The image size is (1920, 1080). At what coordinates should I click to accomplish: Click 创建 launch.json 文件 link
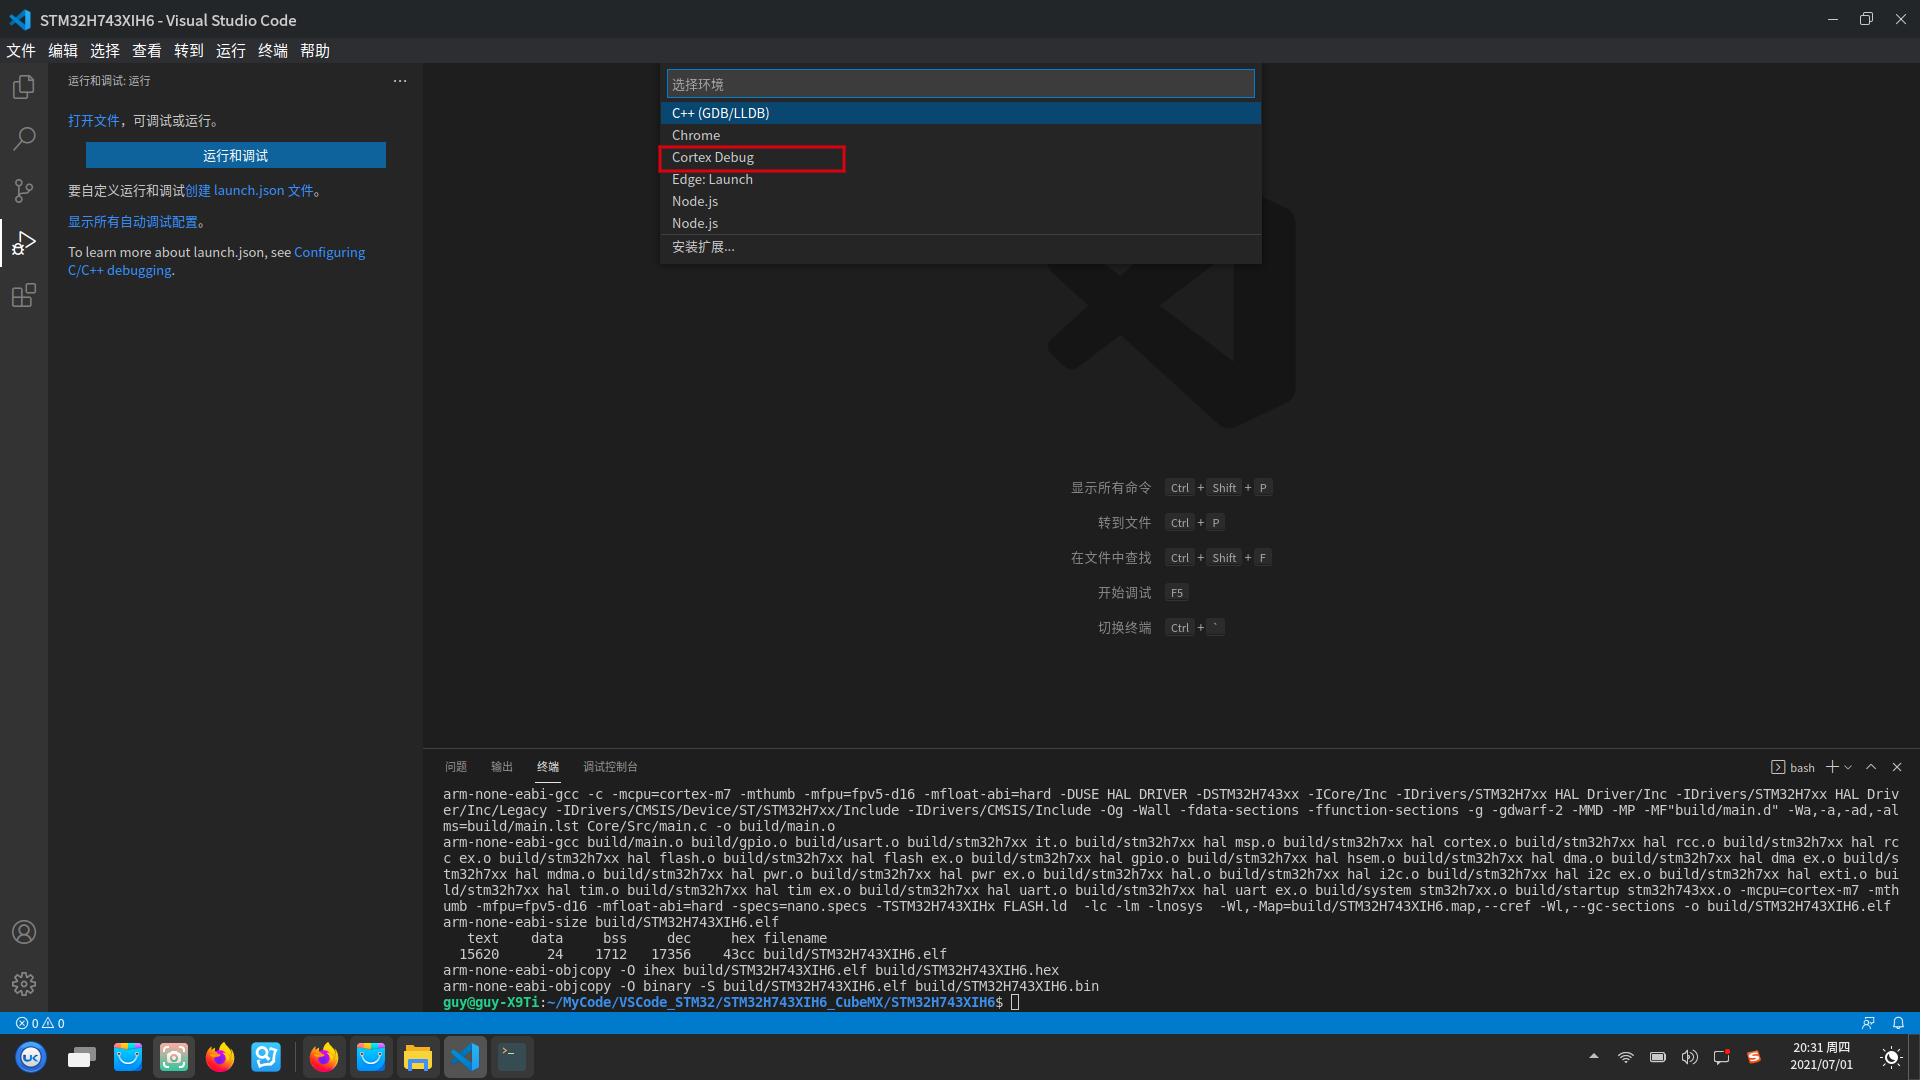[249, 191]
